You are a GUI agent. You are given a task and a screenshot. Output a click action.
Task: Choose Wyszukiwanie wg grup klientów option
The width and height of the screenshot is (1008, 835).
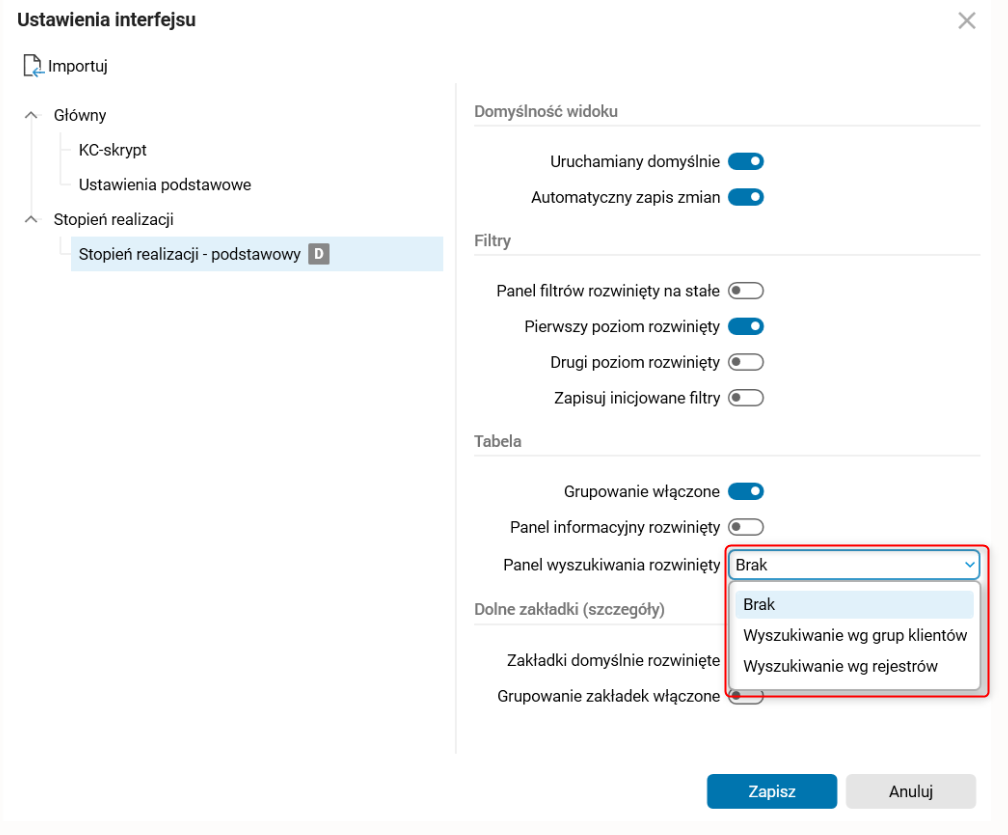tap(854, 636)
